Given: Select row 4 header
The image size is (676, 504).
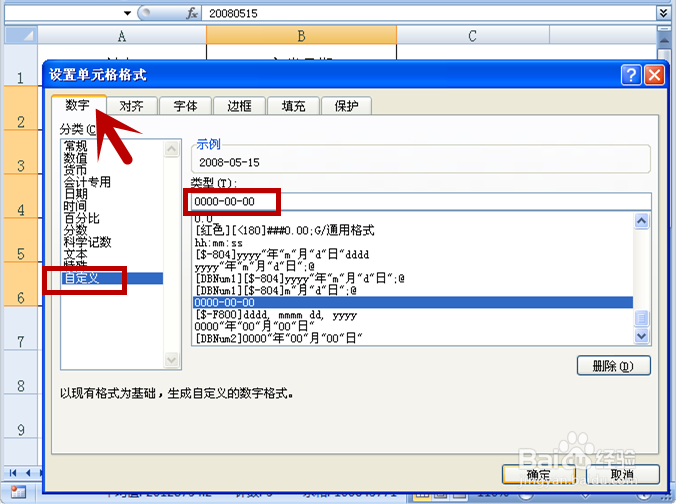Looking at the screenshot, I should pos(21,197).
